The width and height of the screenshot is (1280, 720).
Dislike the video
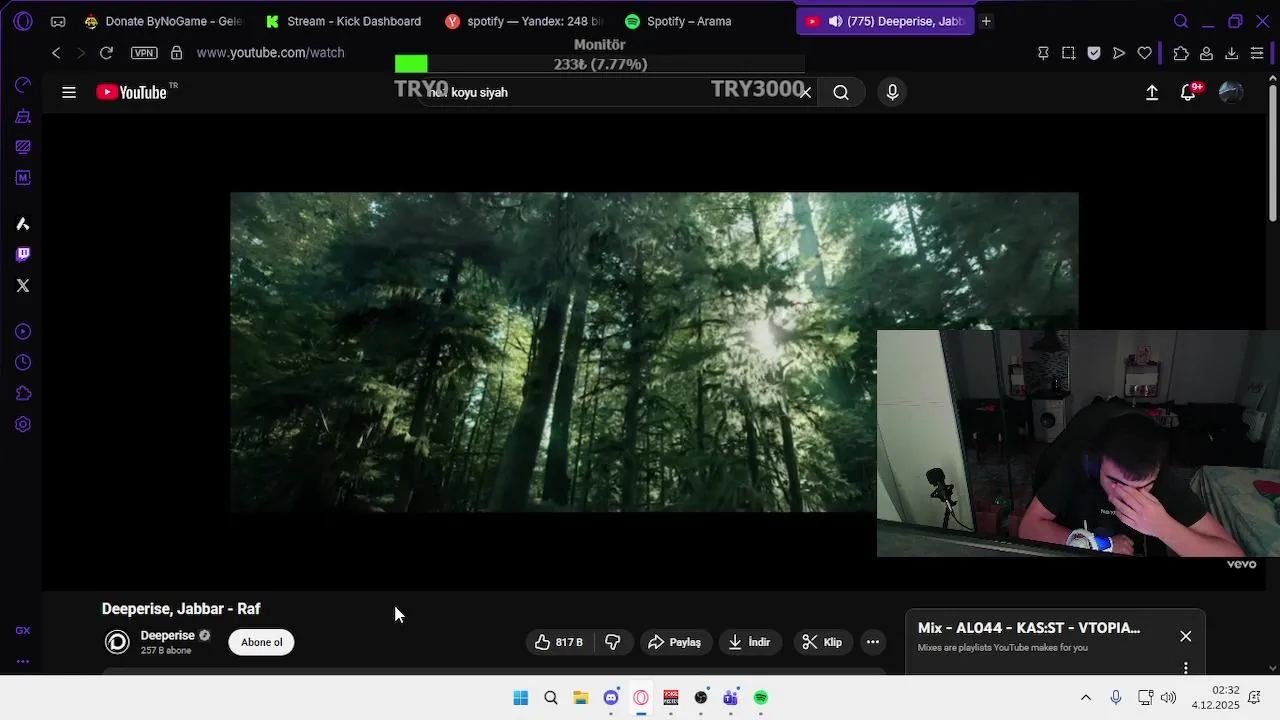click(x=613, y=642)
